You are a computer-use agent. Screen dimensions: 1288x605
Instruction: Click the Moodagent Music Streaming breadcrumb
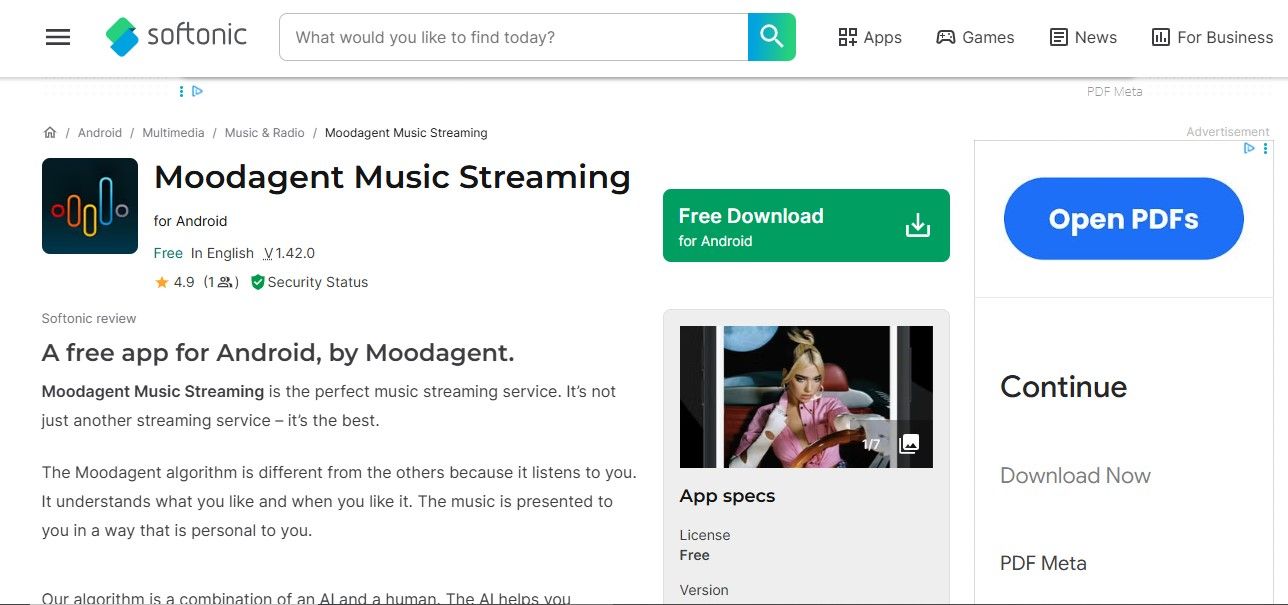pyautogui.click(x=406, y=133)
